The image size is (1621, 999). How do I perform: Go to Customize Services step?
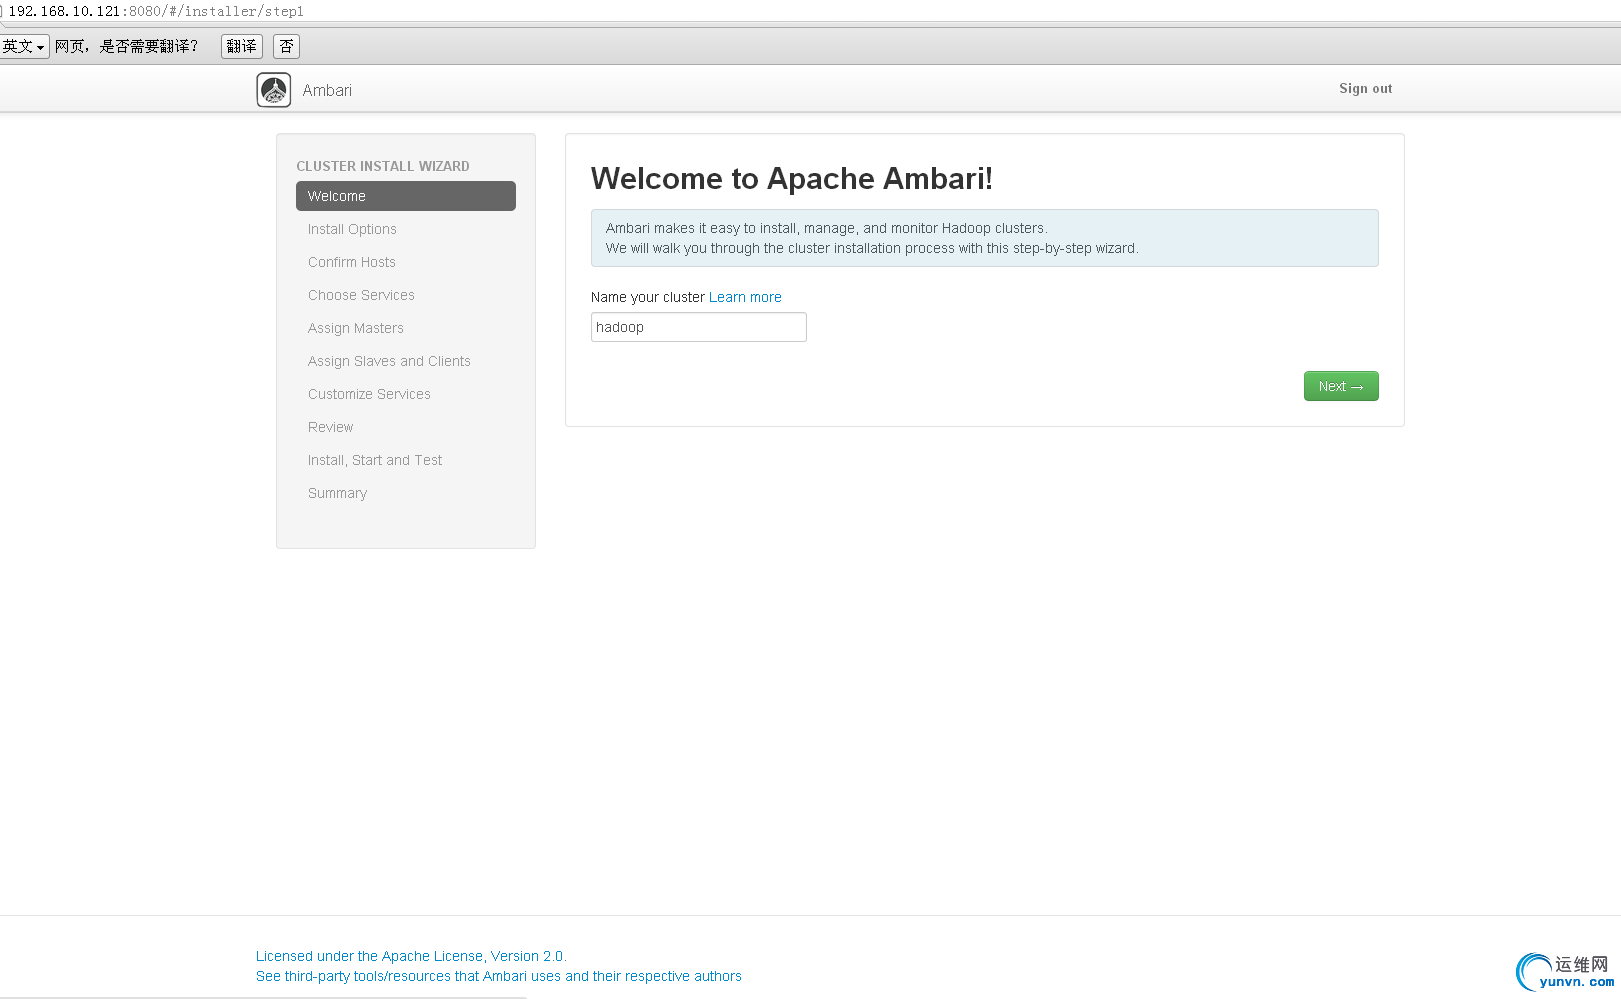pyautogui.click(x=369, y=394)
